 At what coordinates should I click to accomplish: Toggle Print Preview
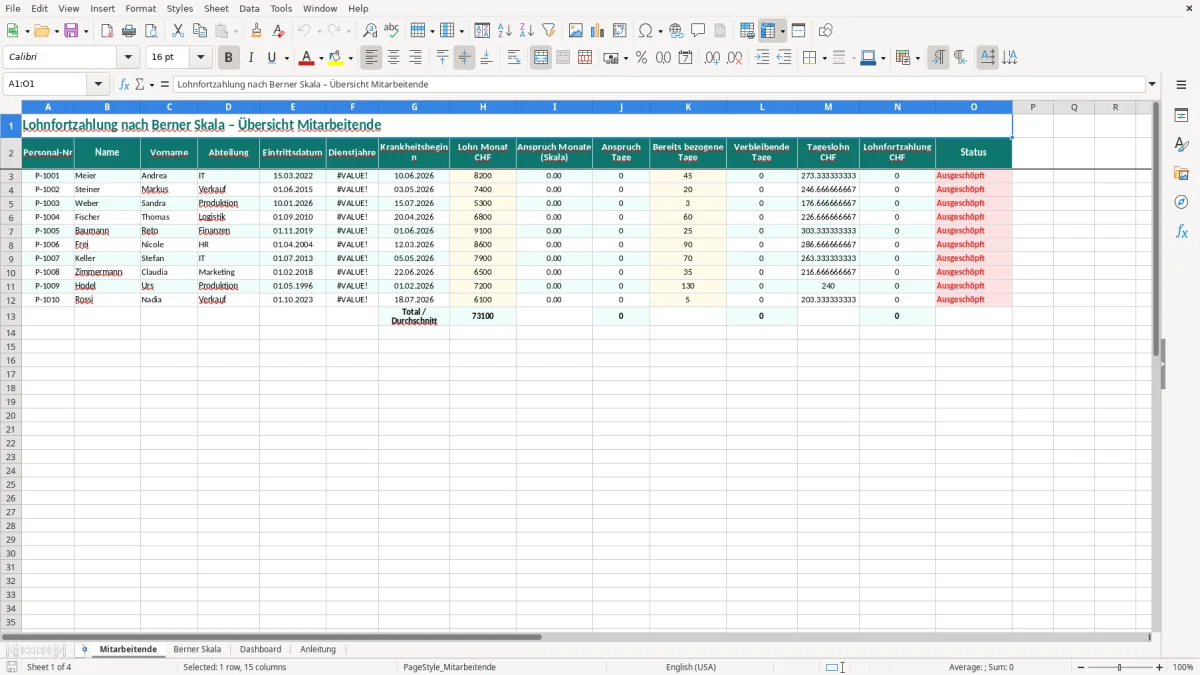[x=151, y=31]
